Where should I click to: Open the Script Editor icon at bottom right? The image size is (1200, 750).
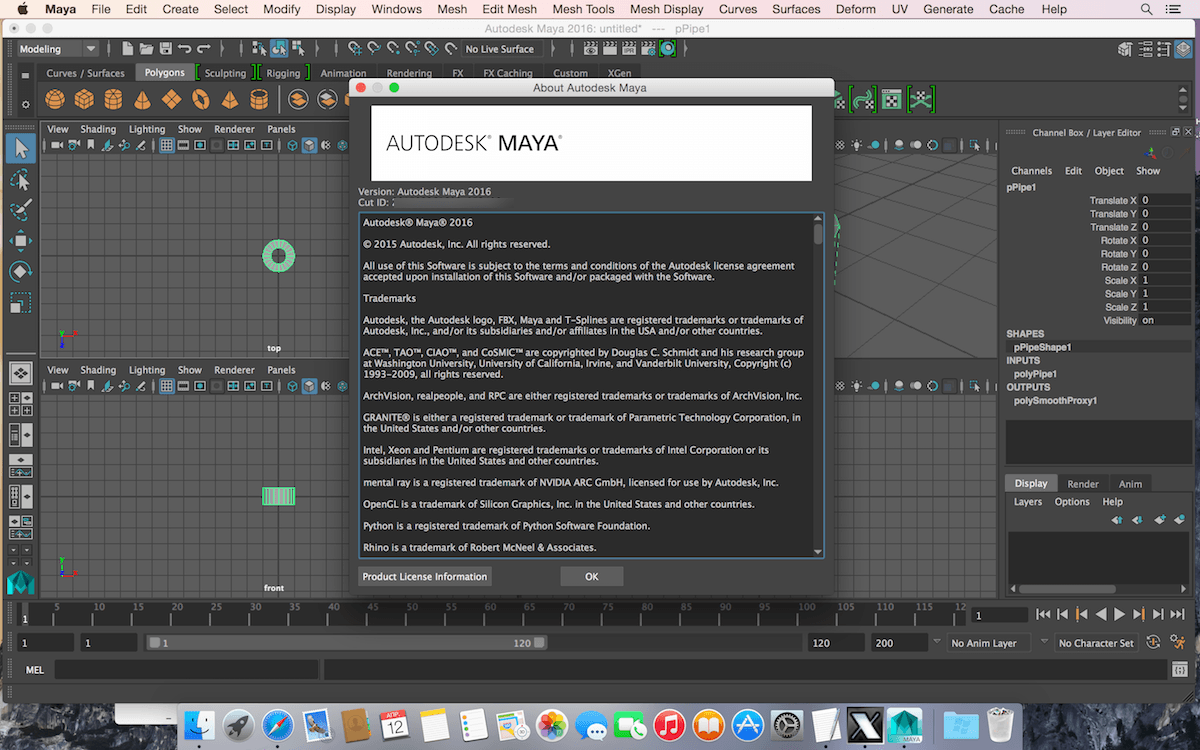click(x=1182, y=670)
